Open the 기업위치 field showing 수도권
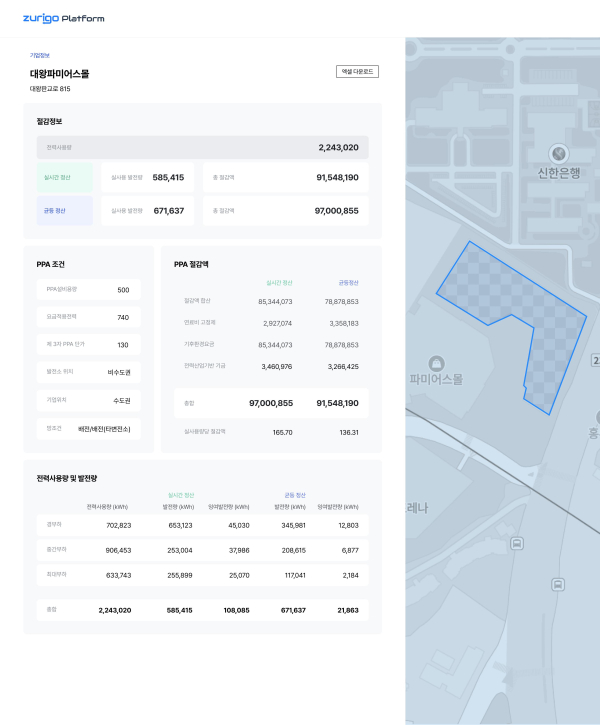Image resolution: width=600 pixels, height=725 pixels. (x=88, y=400)
